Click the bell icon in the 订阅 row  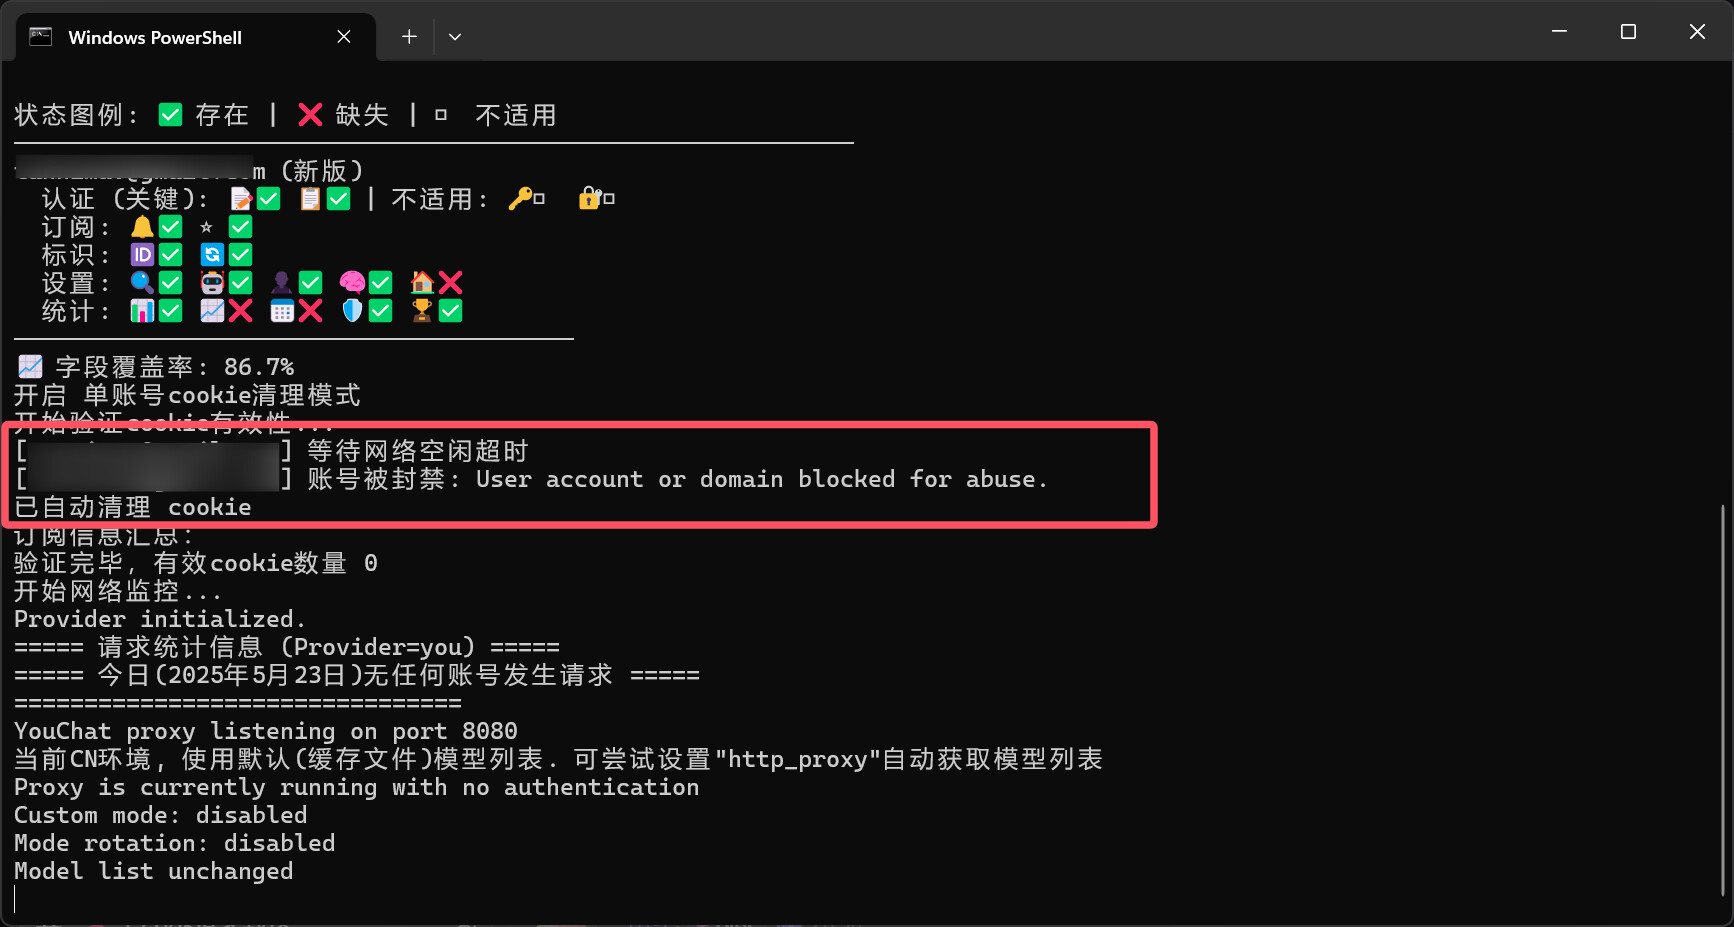coord(143,227)
